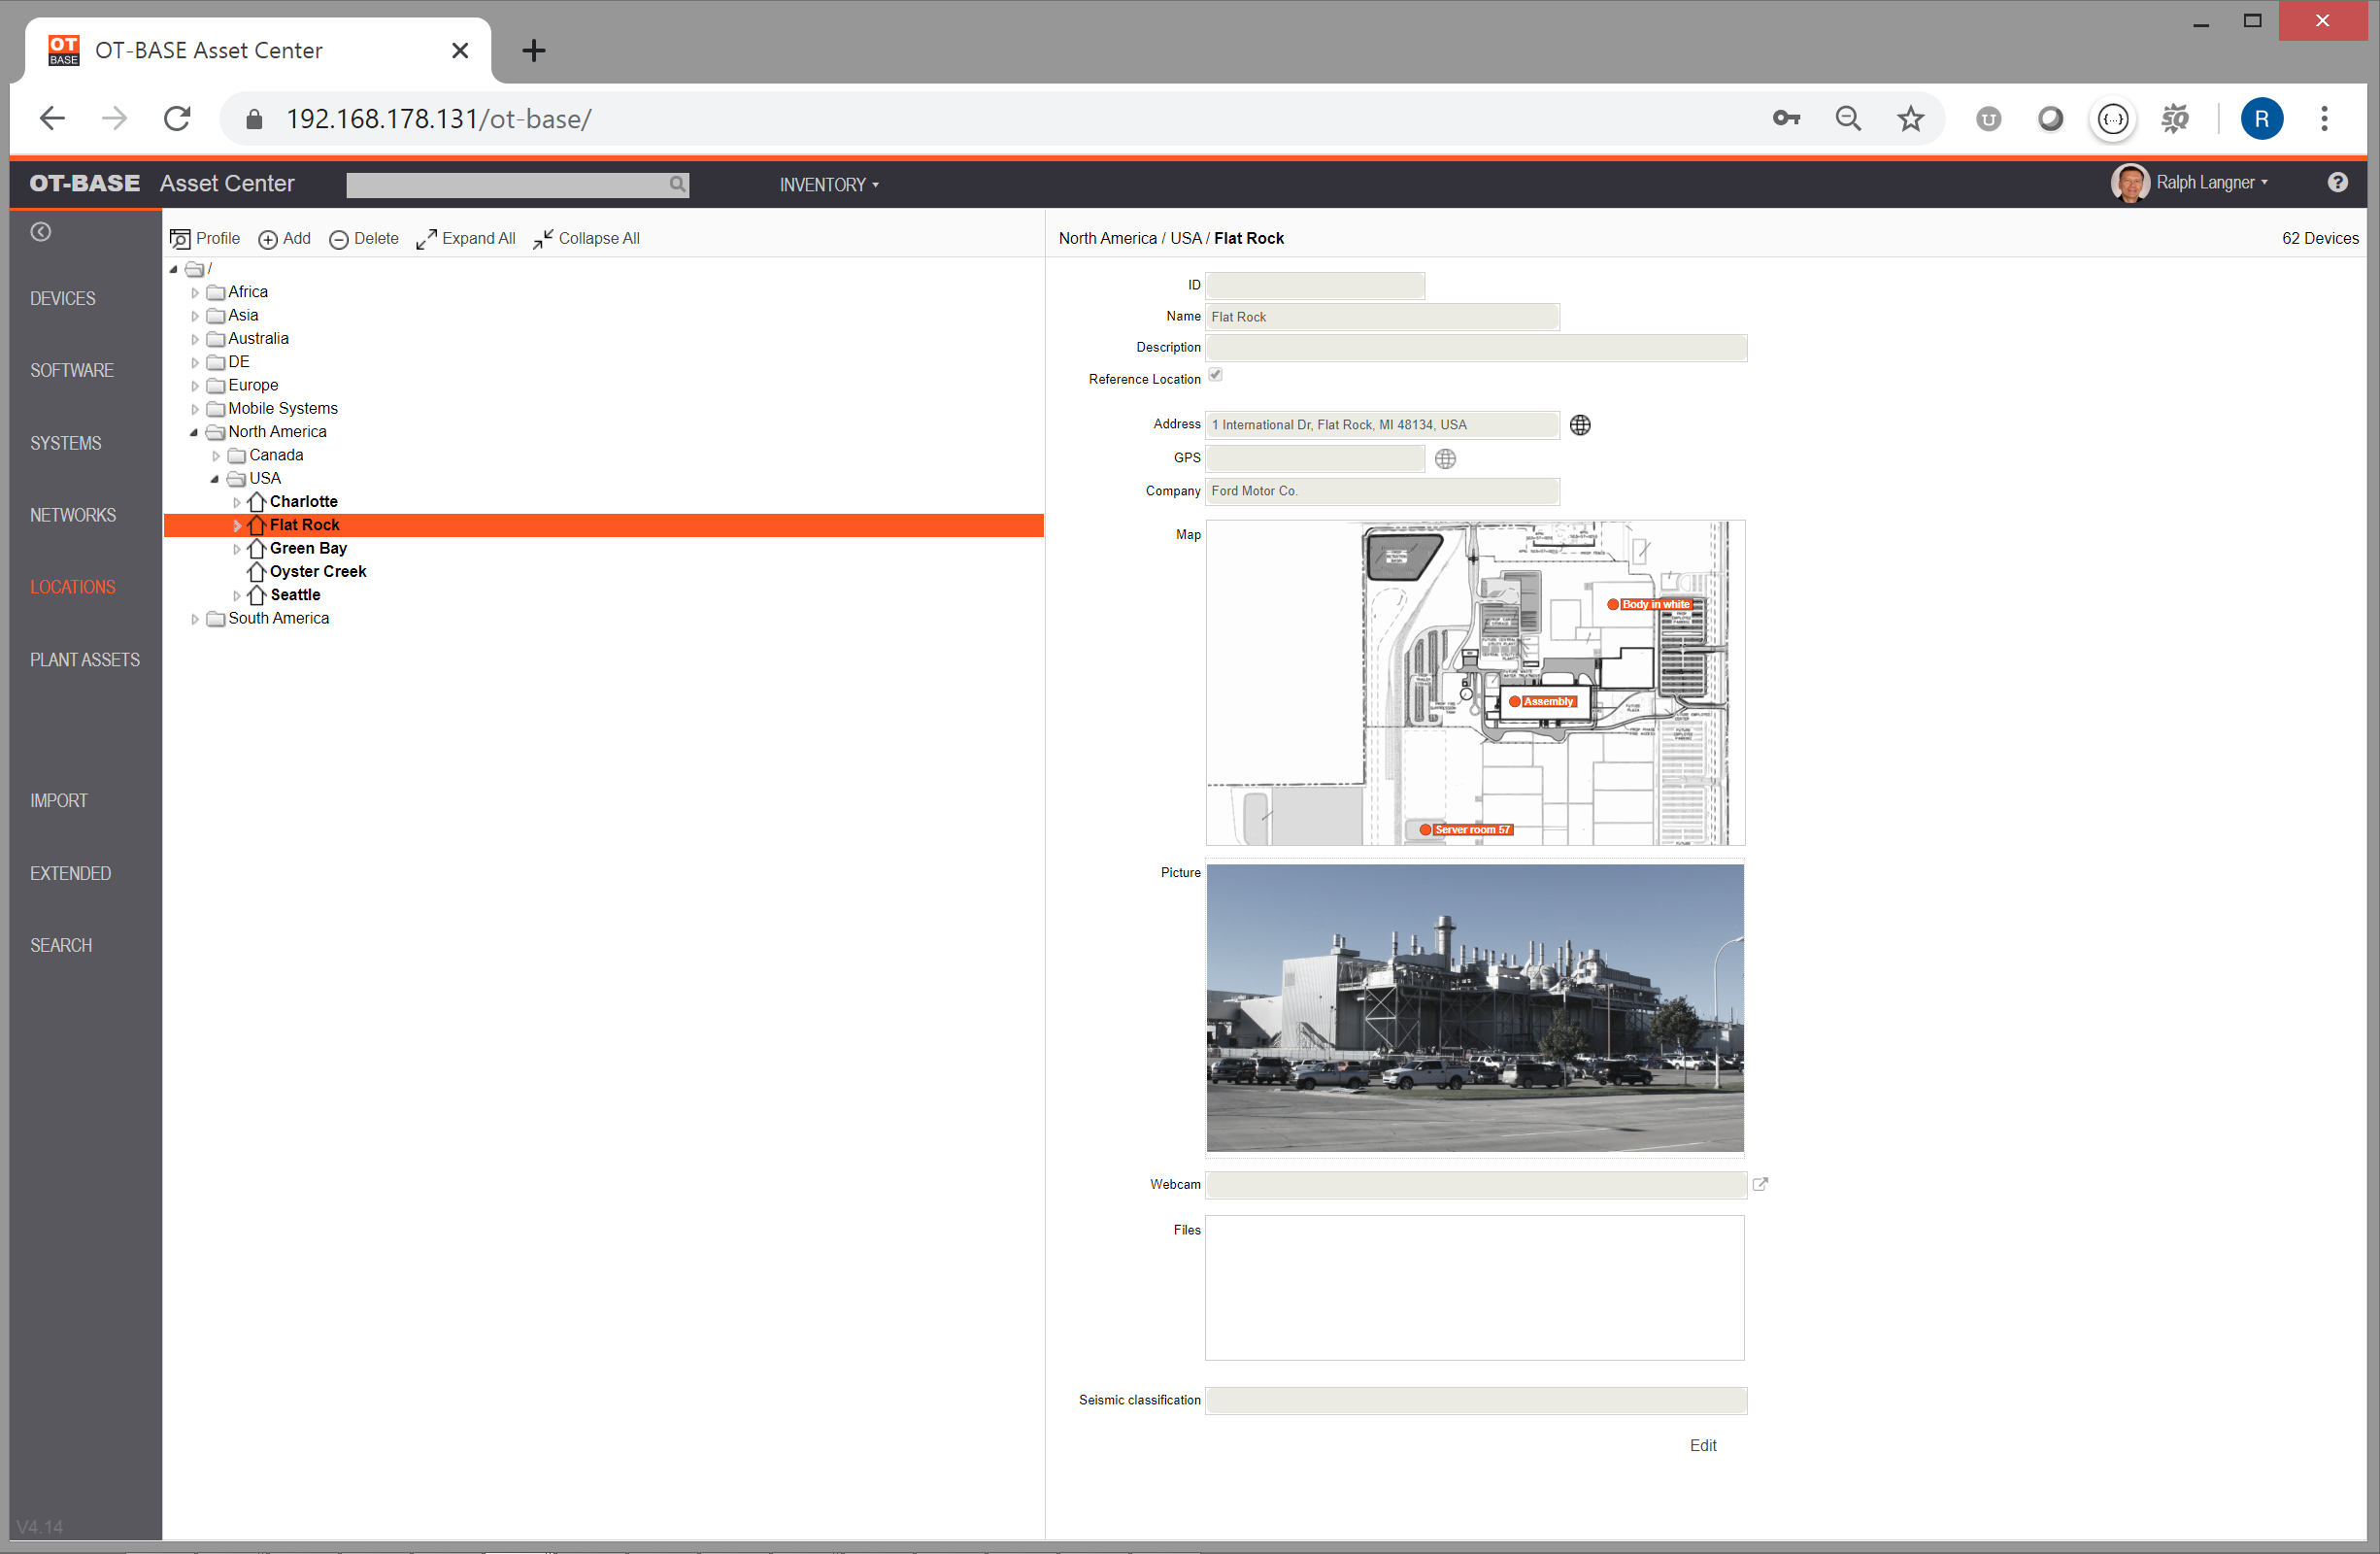Click the Edit link below the form

click(1702, 1445)
